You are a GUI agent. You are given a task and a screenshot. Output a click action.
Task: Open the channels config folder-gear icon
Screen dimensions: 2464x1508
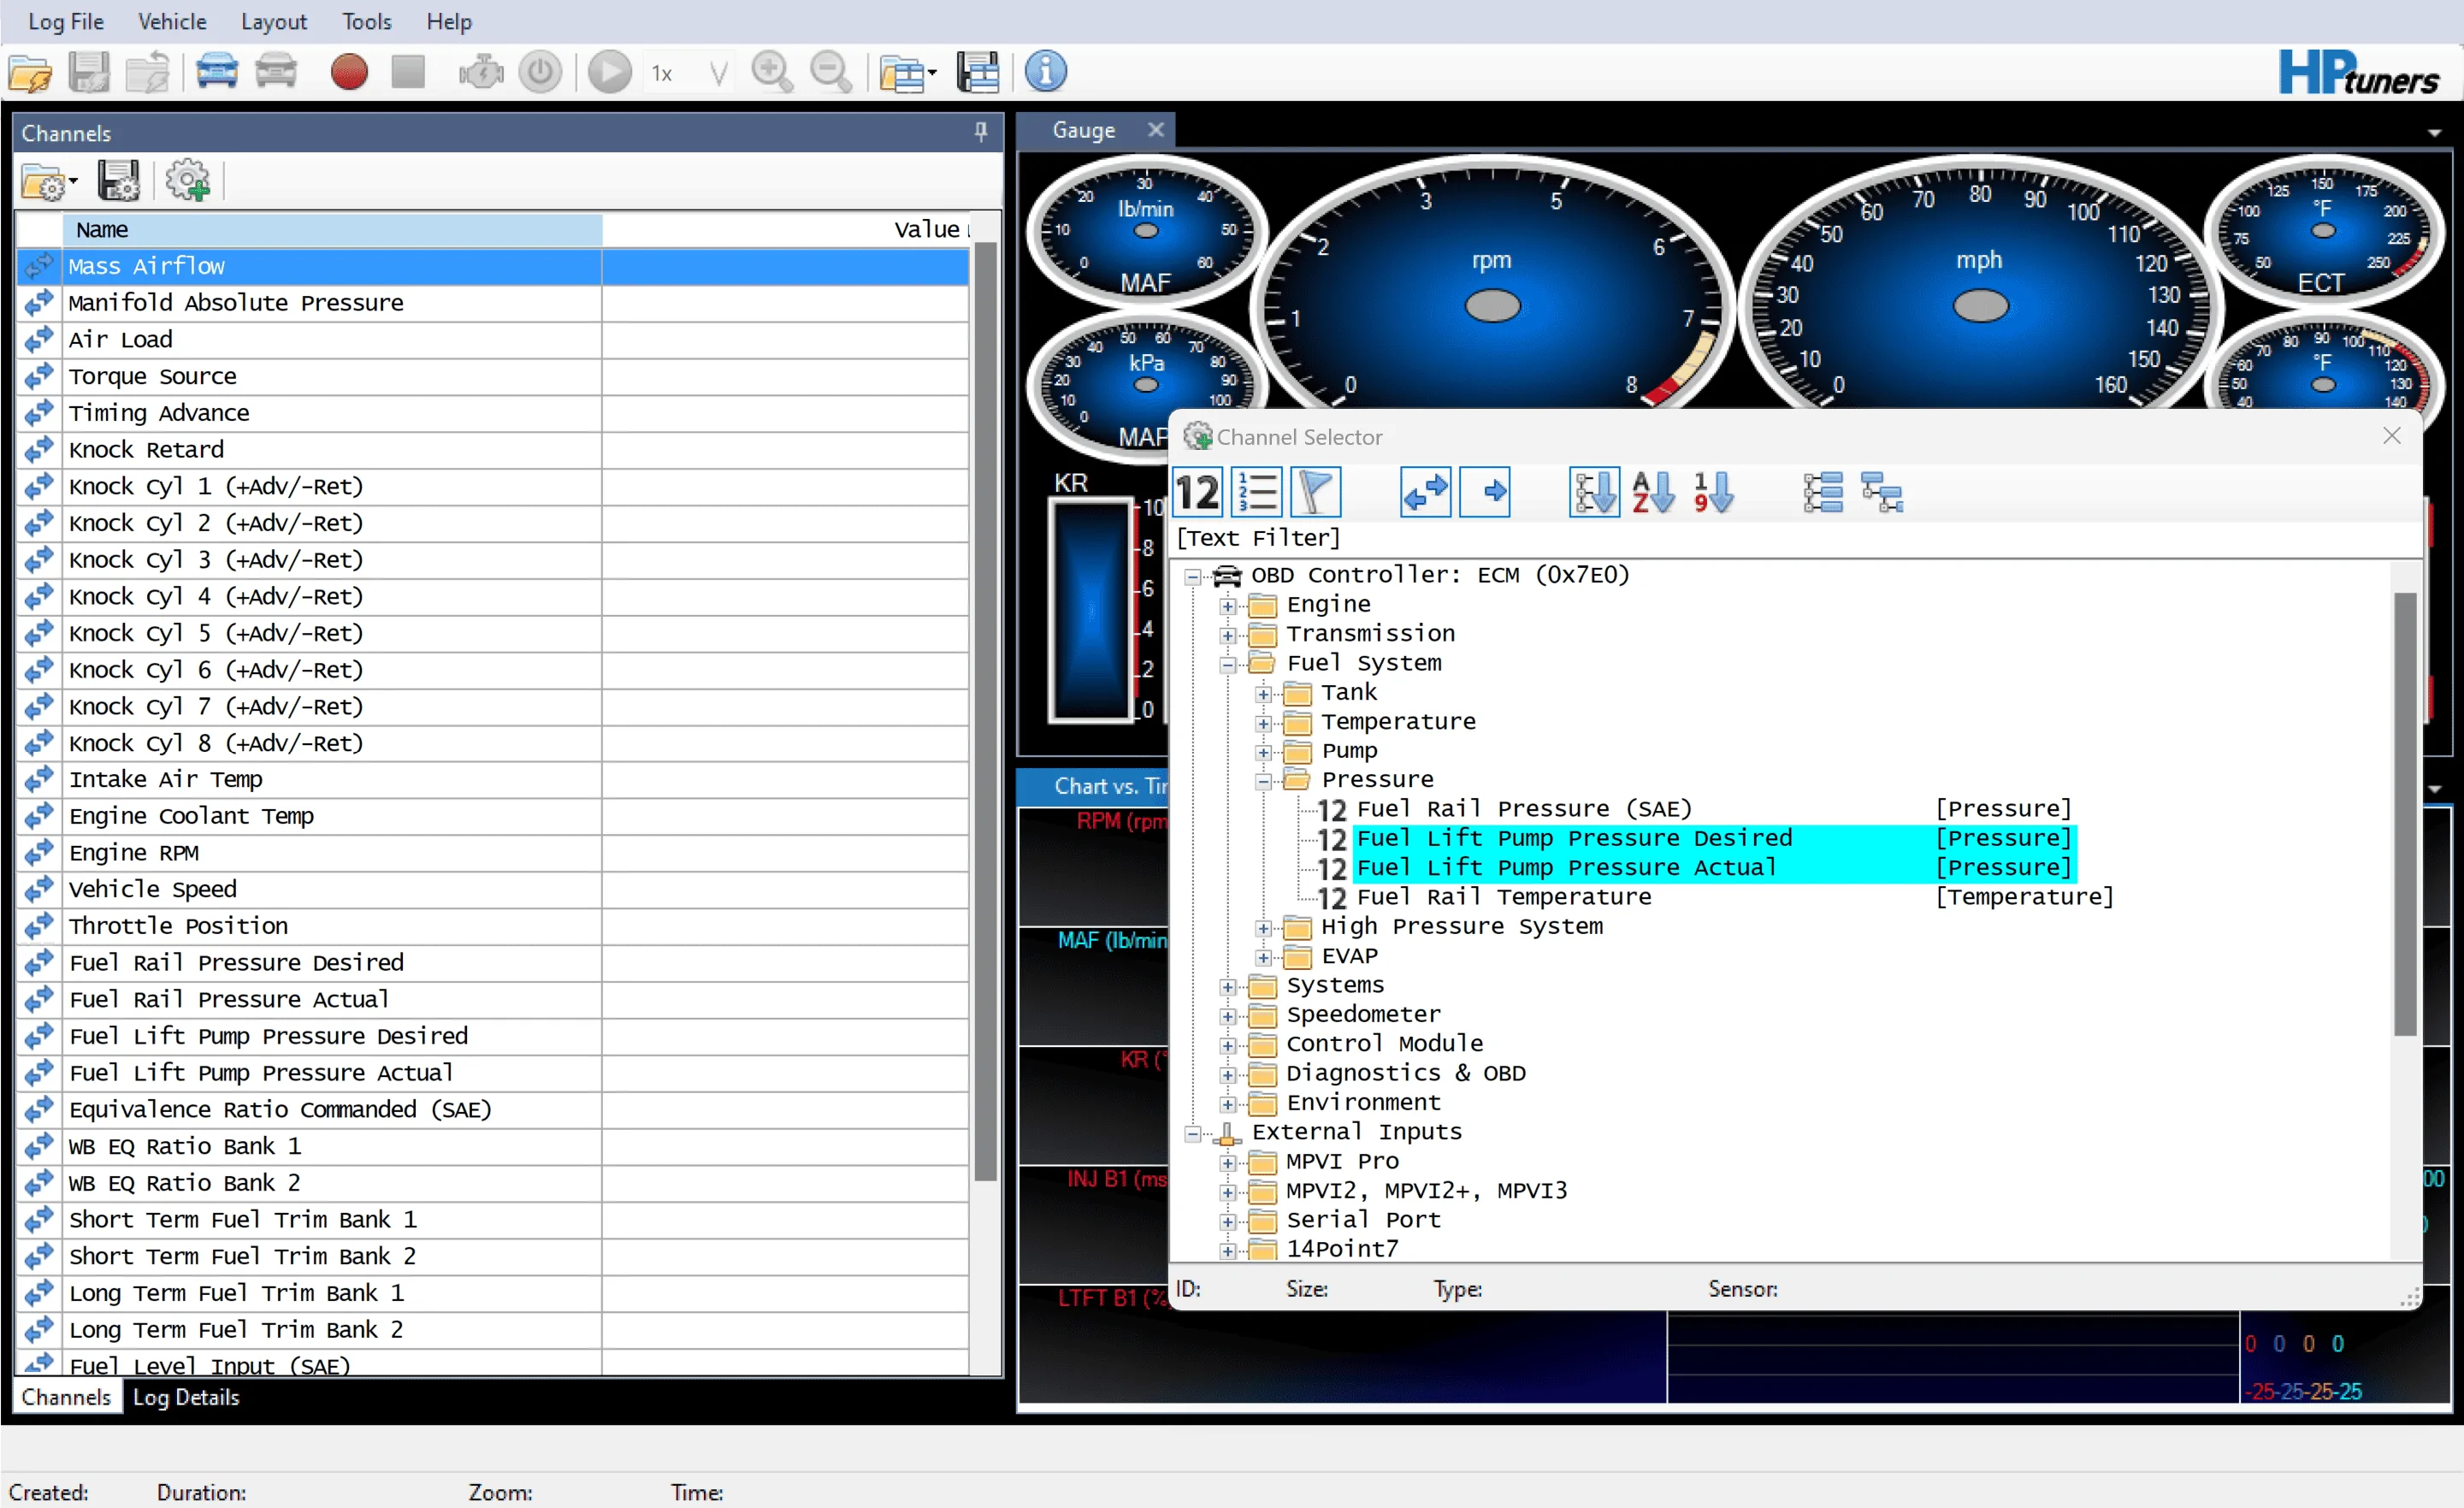pos(50,182)
